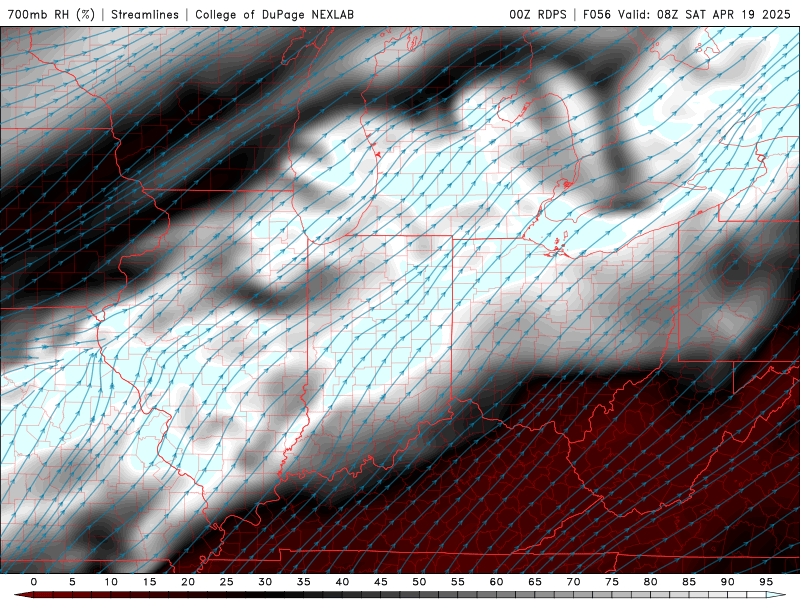This screenshot has width=800, height=600.
Task: Click the '00Z RDPS' model label
Action: (538, 15)
